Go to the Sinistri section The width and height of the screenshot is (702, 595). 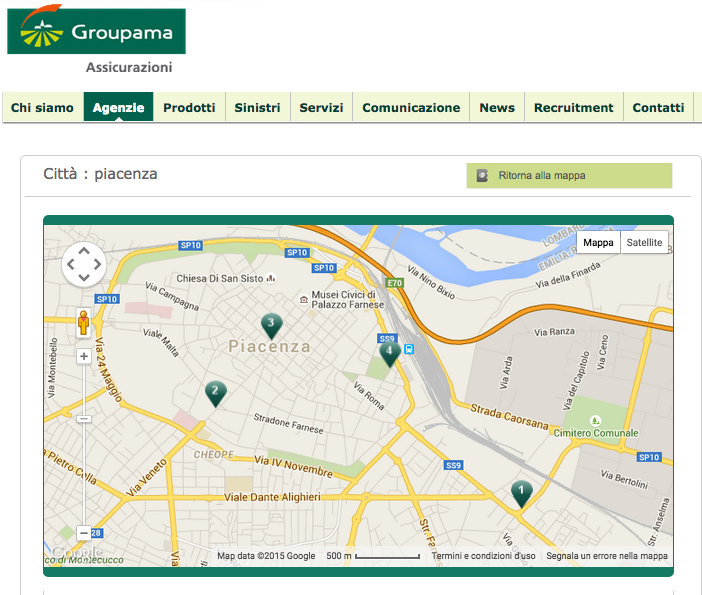pyautogui.click(x=257, y=107)
